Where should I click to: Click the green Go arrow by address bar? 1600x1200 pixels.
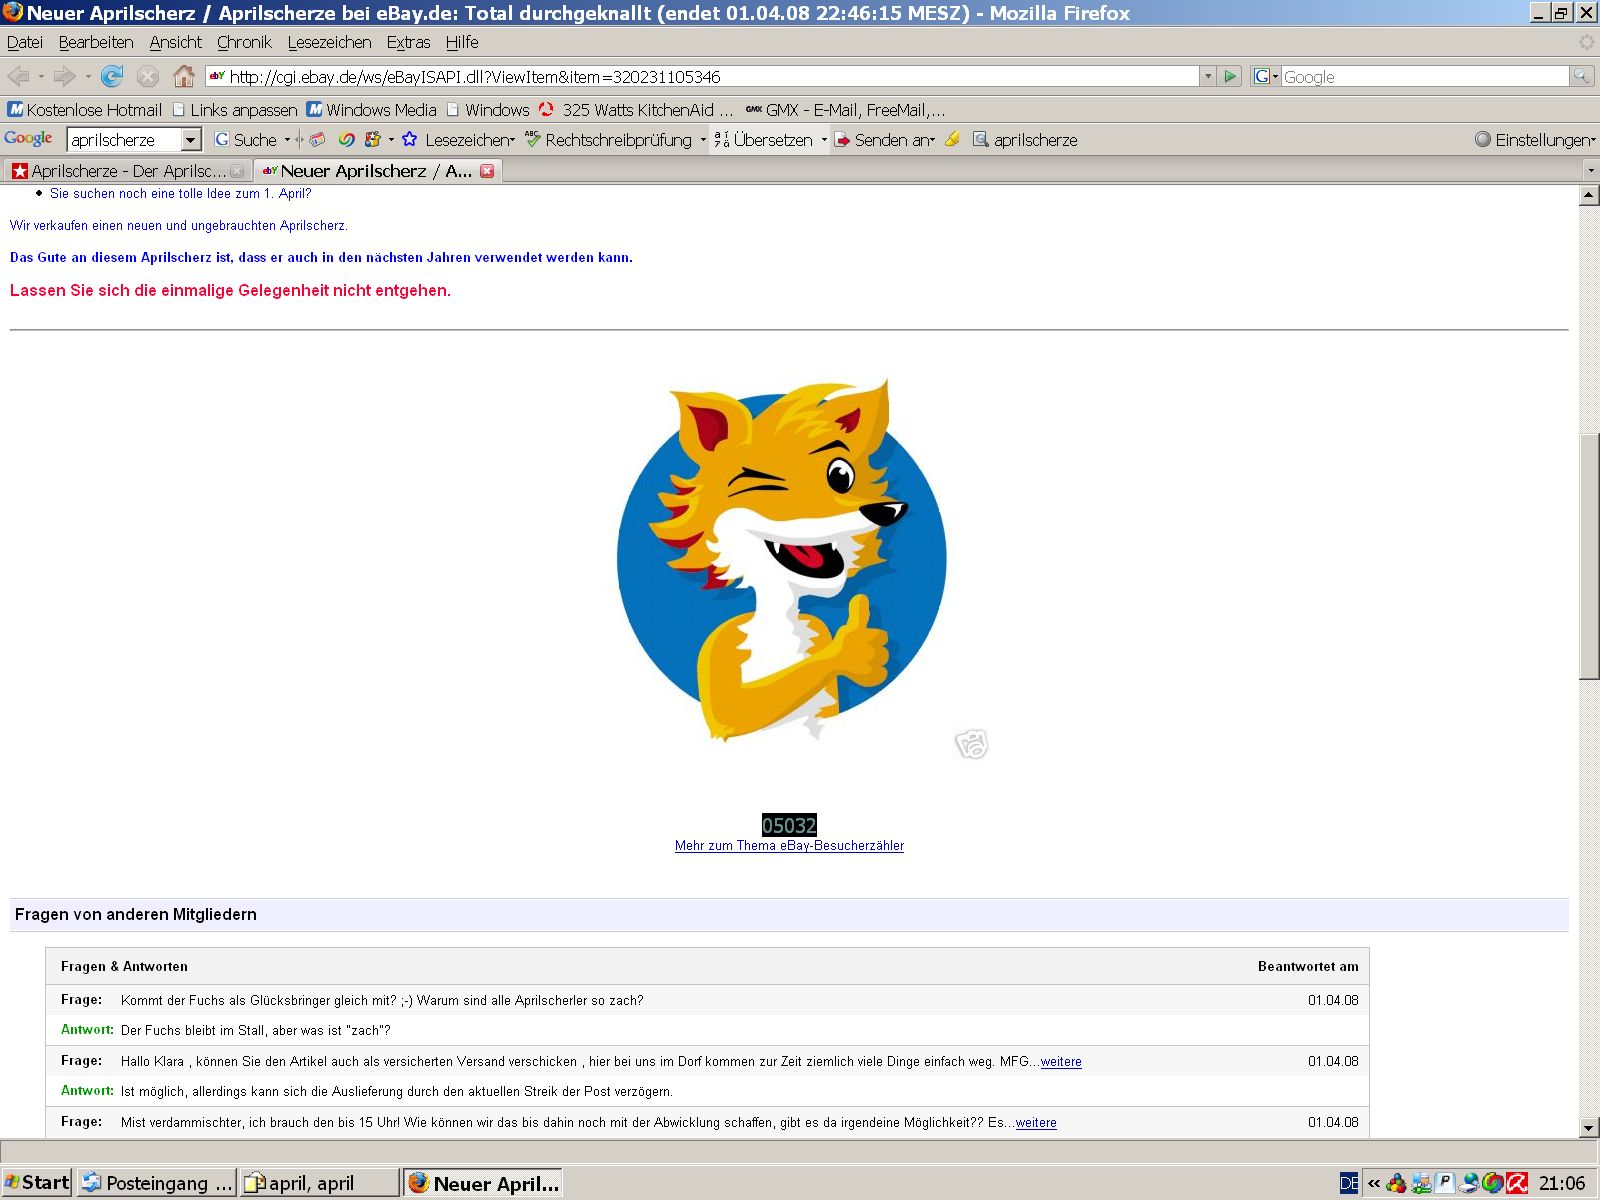(1231, 76)
